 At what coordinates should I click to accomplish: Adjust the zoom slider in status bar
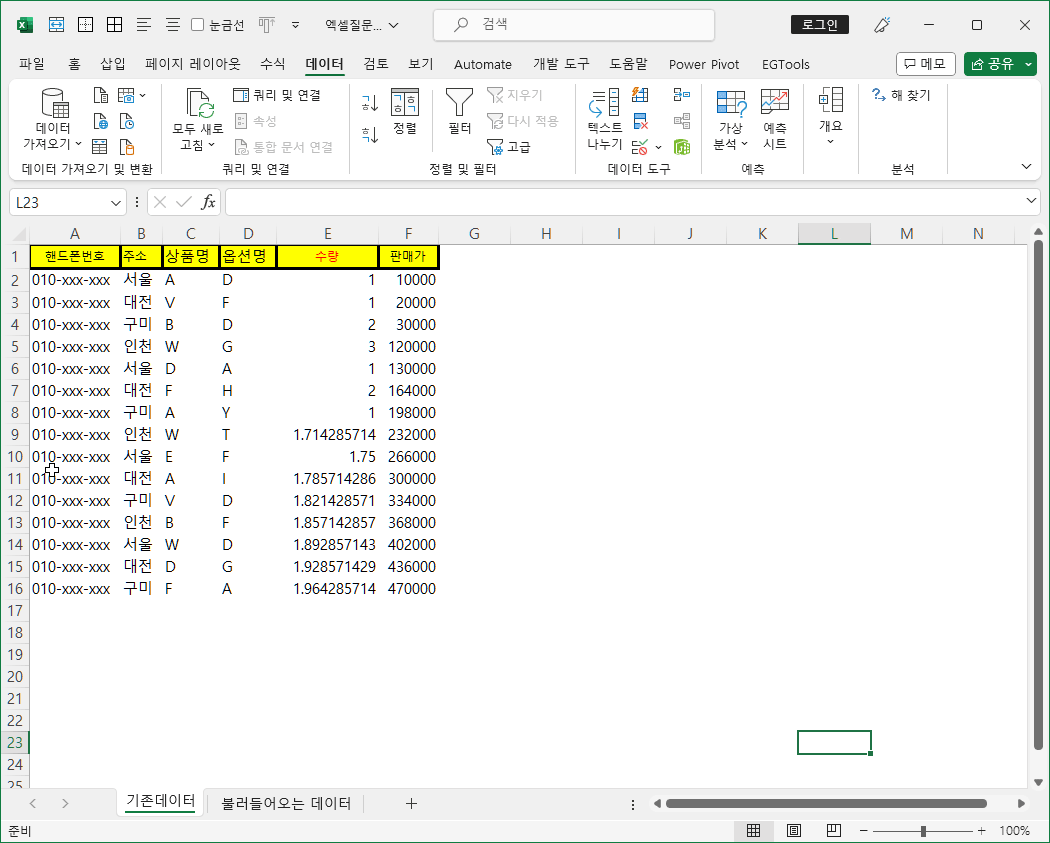923,831
